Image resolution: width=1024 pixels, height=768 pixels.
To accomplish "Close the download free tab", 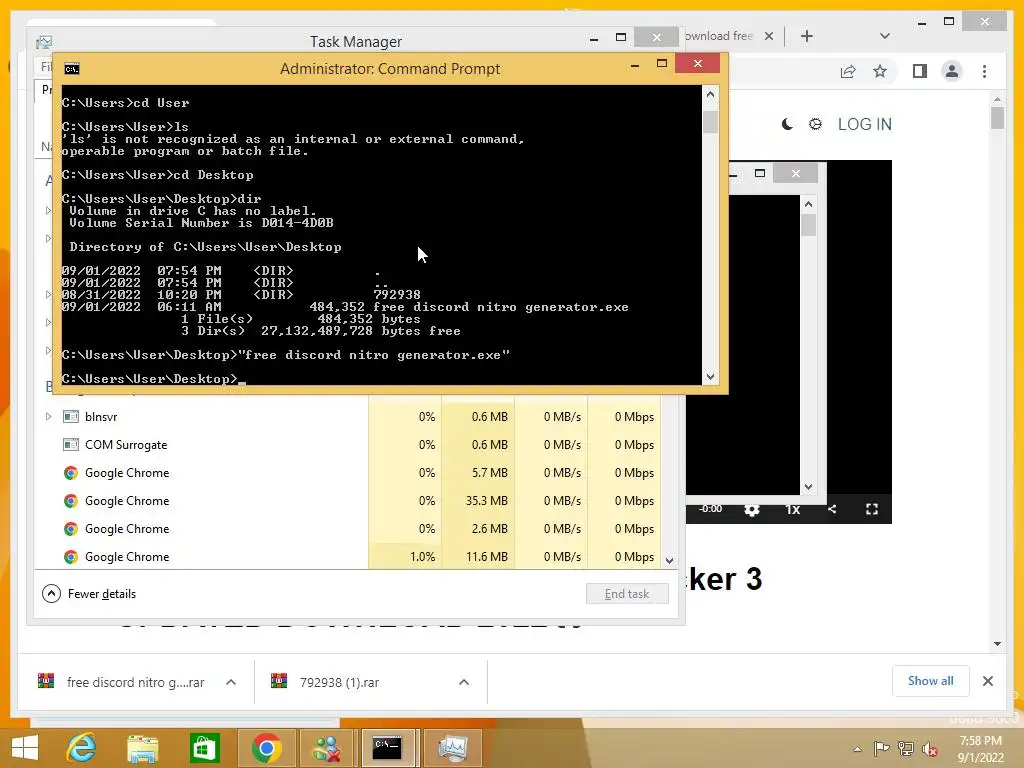I will click(769, 37).
